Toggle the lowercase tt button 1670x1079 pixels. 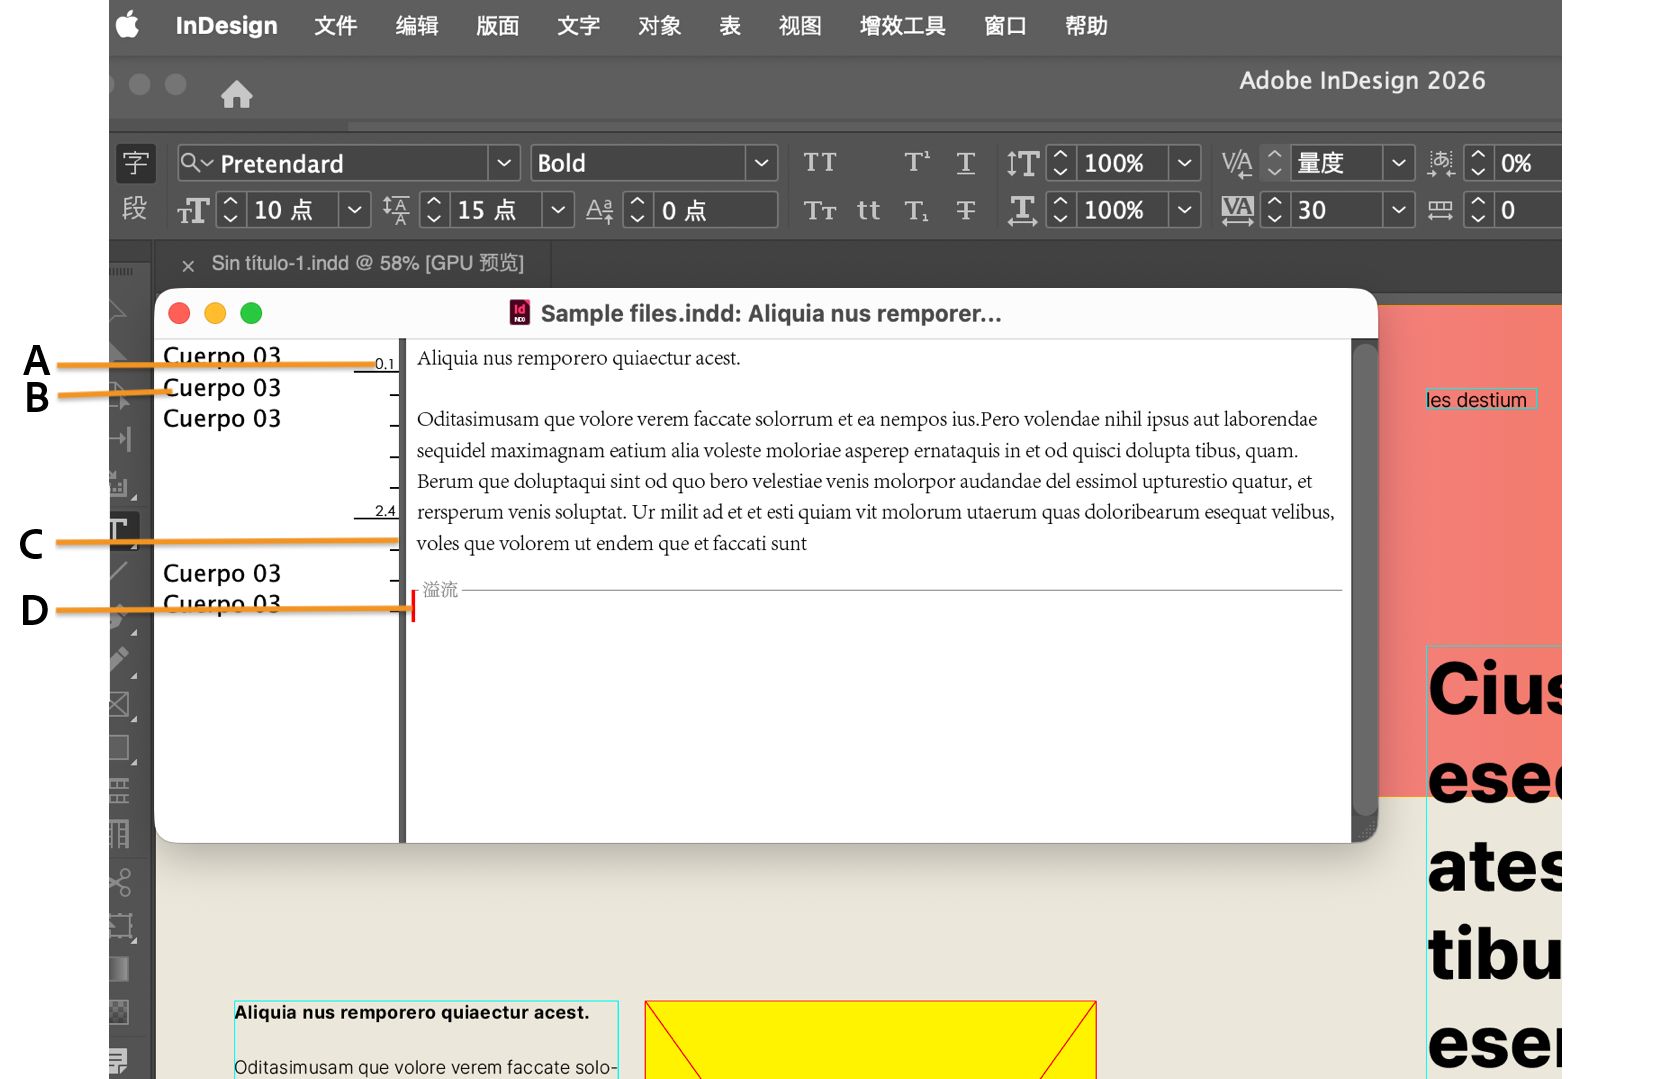coord(868,210)
